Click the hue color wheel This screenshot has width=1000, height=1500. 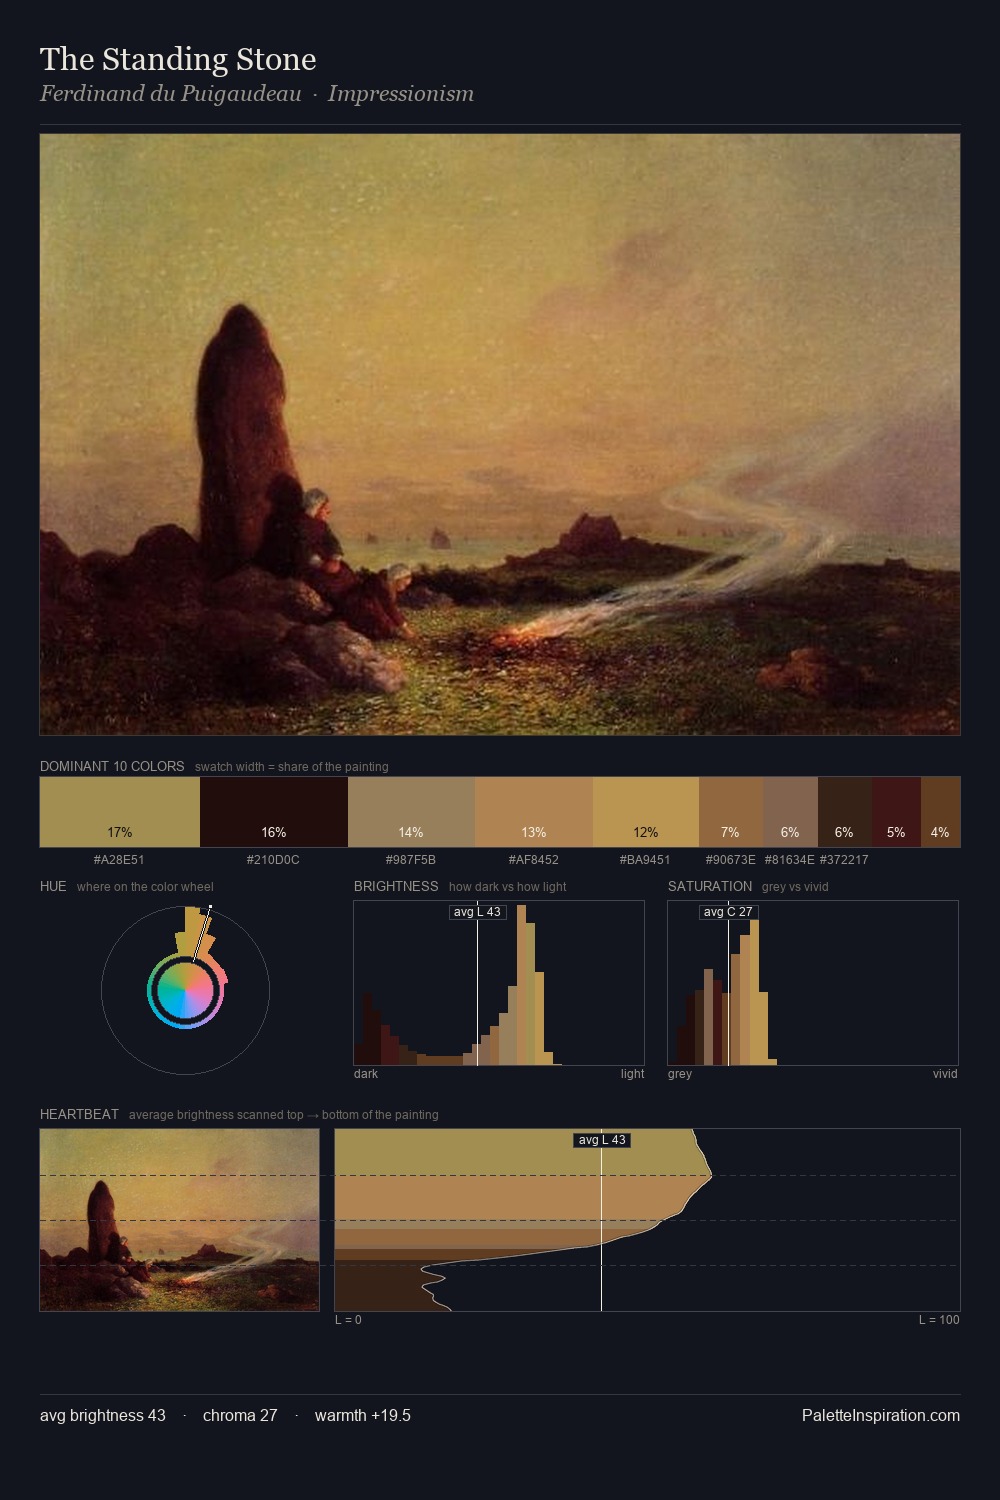click(x=185, y=991)
